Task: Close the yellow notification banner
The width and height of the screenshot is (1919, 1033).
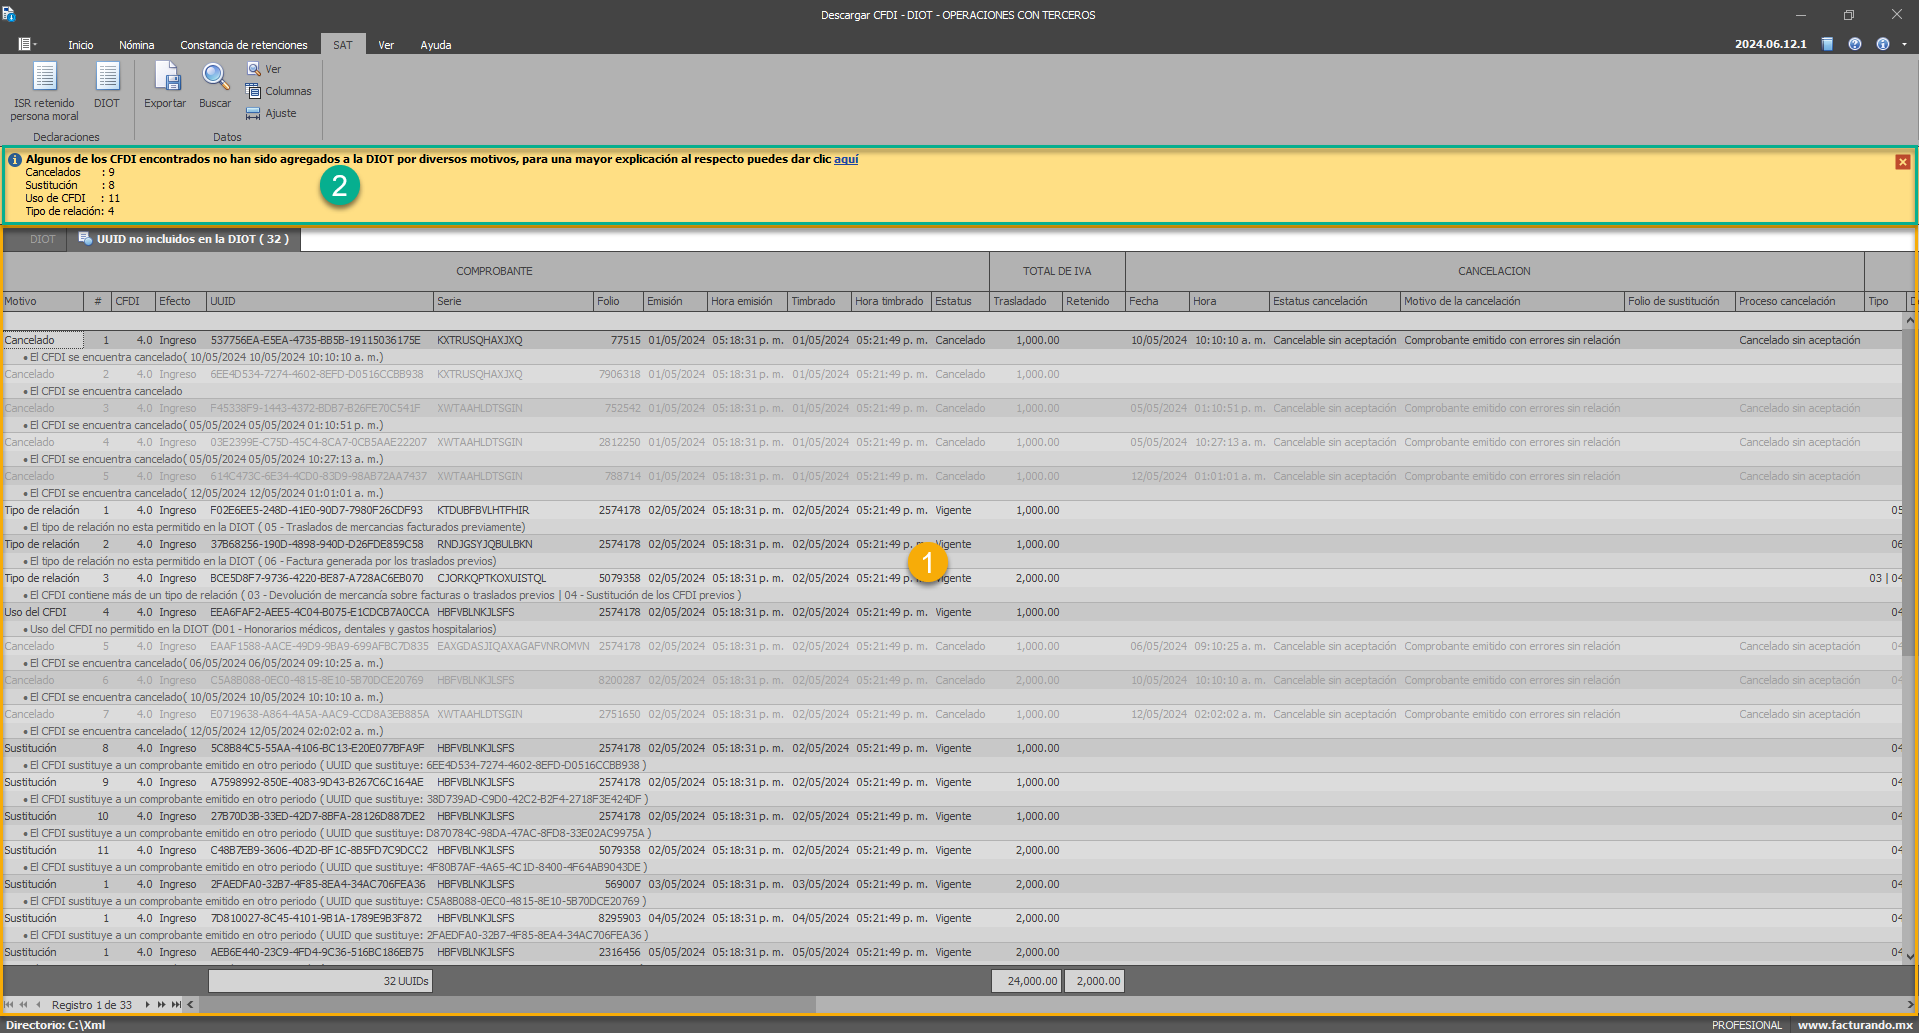Action: point(1902,162)
